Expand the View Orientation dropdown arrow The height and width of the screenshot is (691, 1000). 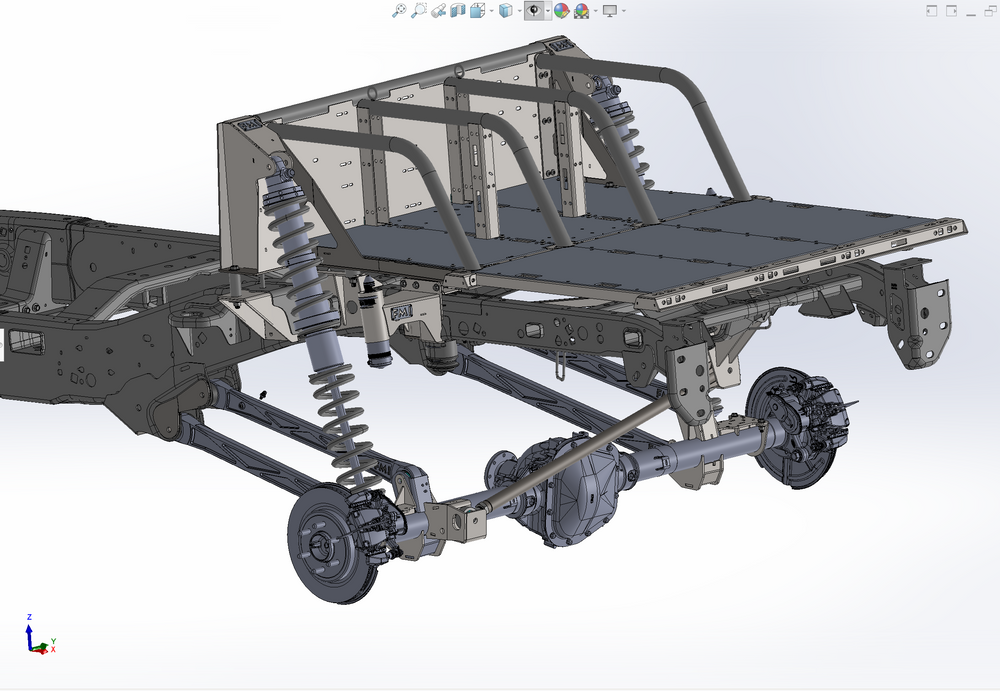[x=491, y=11]
